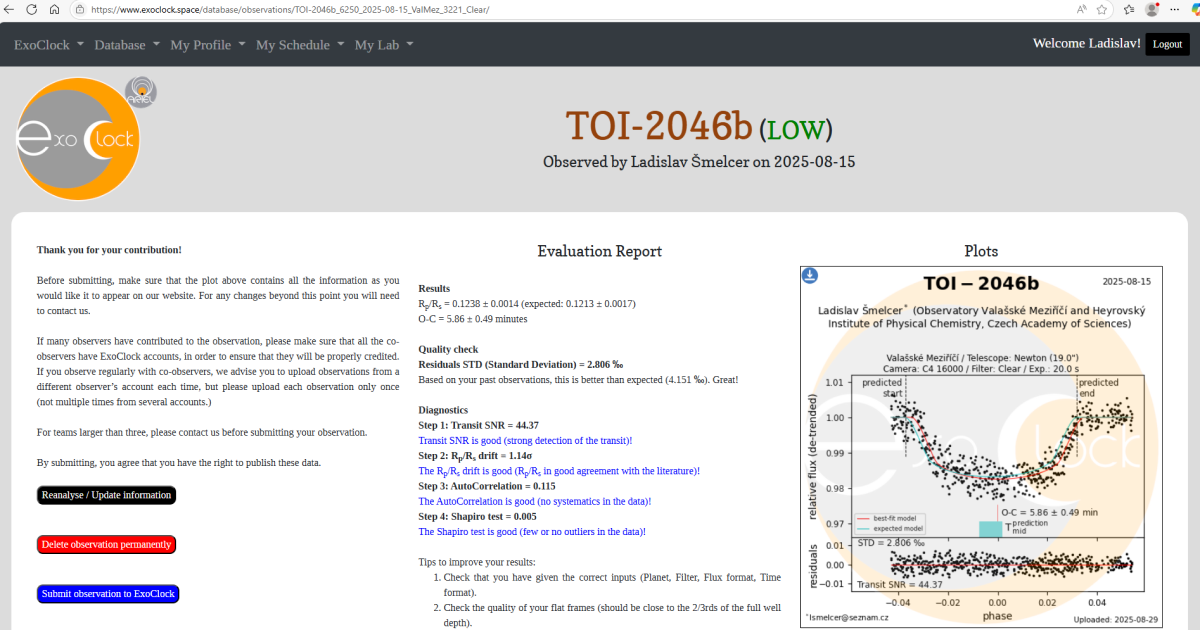Open browser settings and more menu
This screenshot has width=1200, height=630.
(x=1178, y=9)
